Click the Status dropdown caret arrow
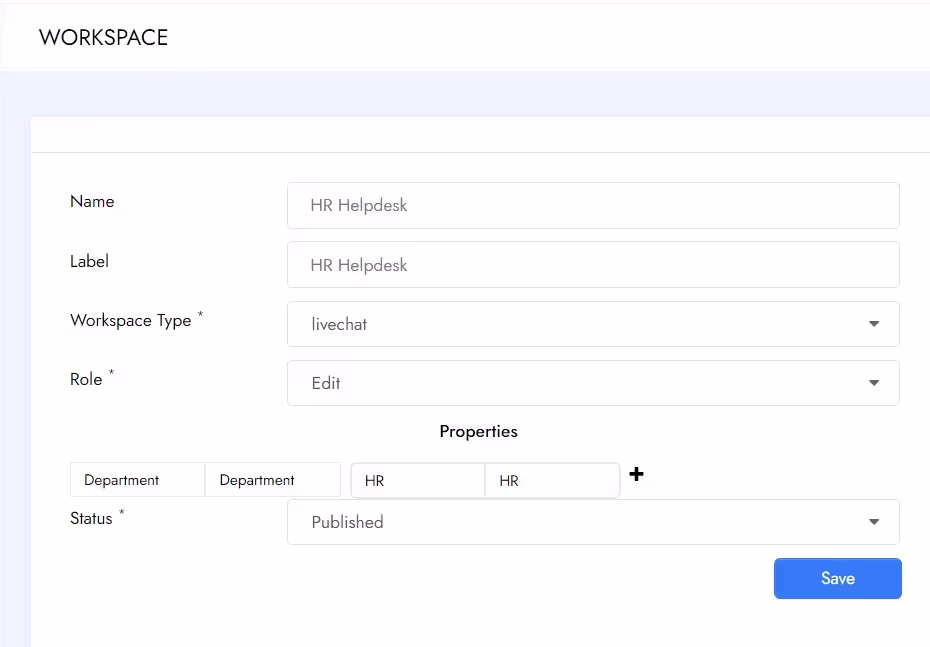 874,522
